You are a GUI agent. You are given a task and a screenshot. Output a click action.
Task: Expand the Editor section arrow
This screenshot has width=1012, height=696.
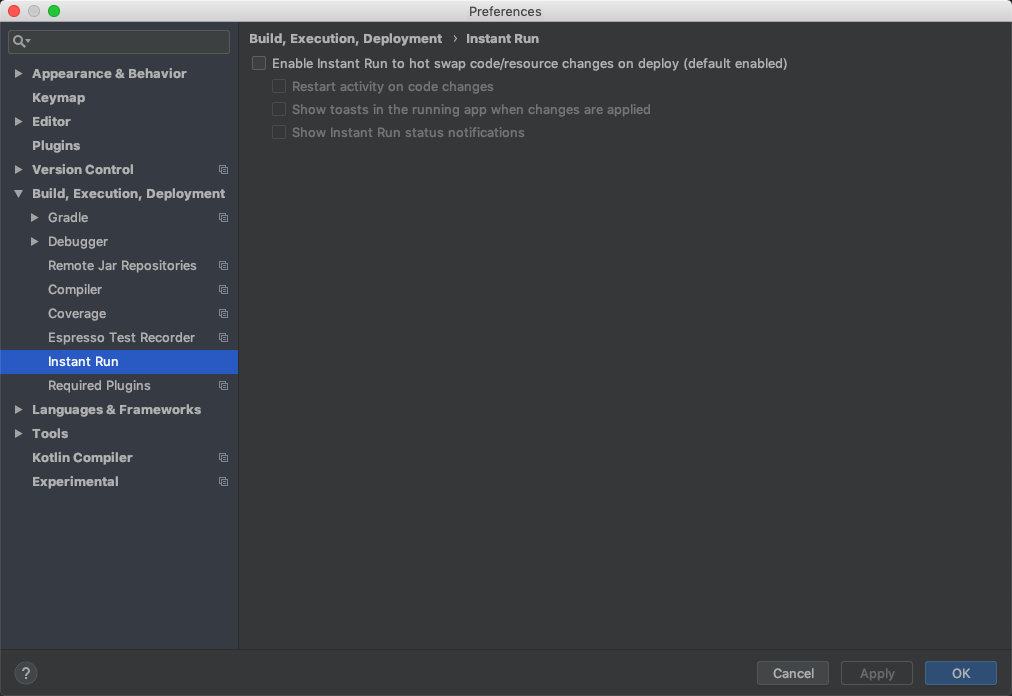coord(19,121)
